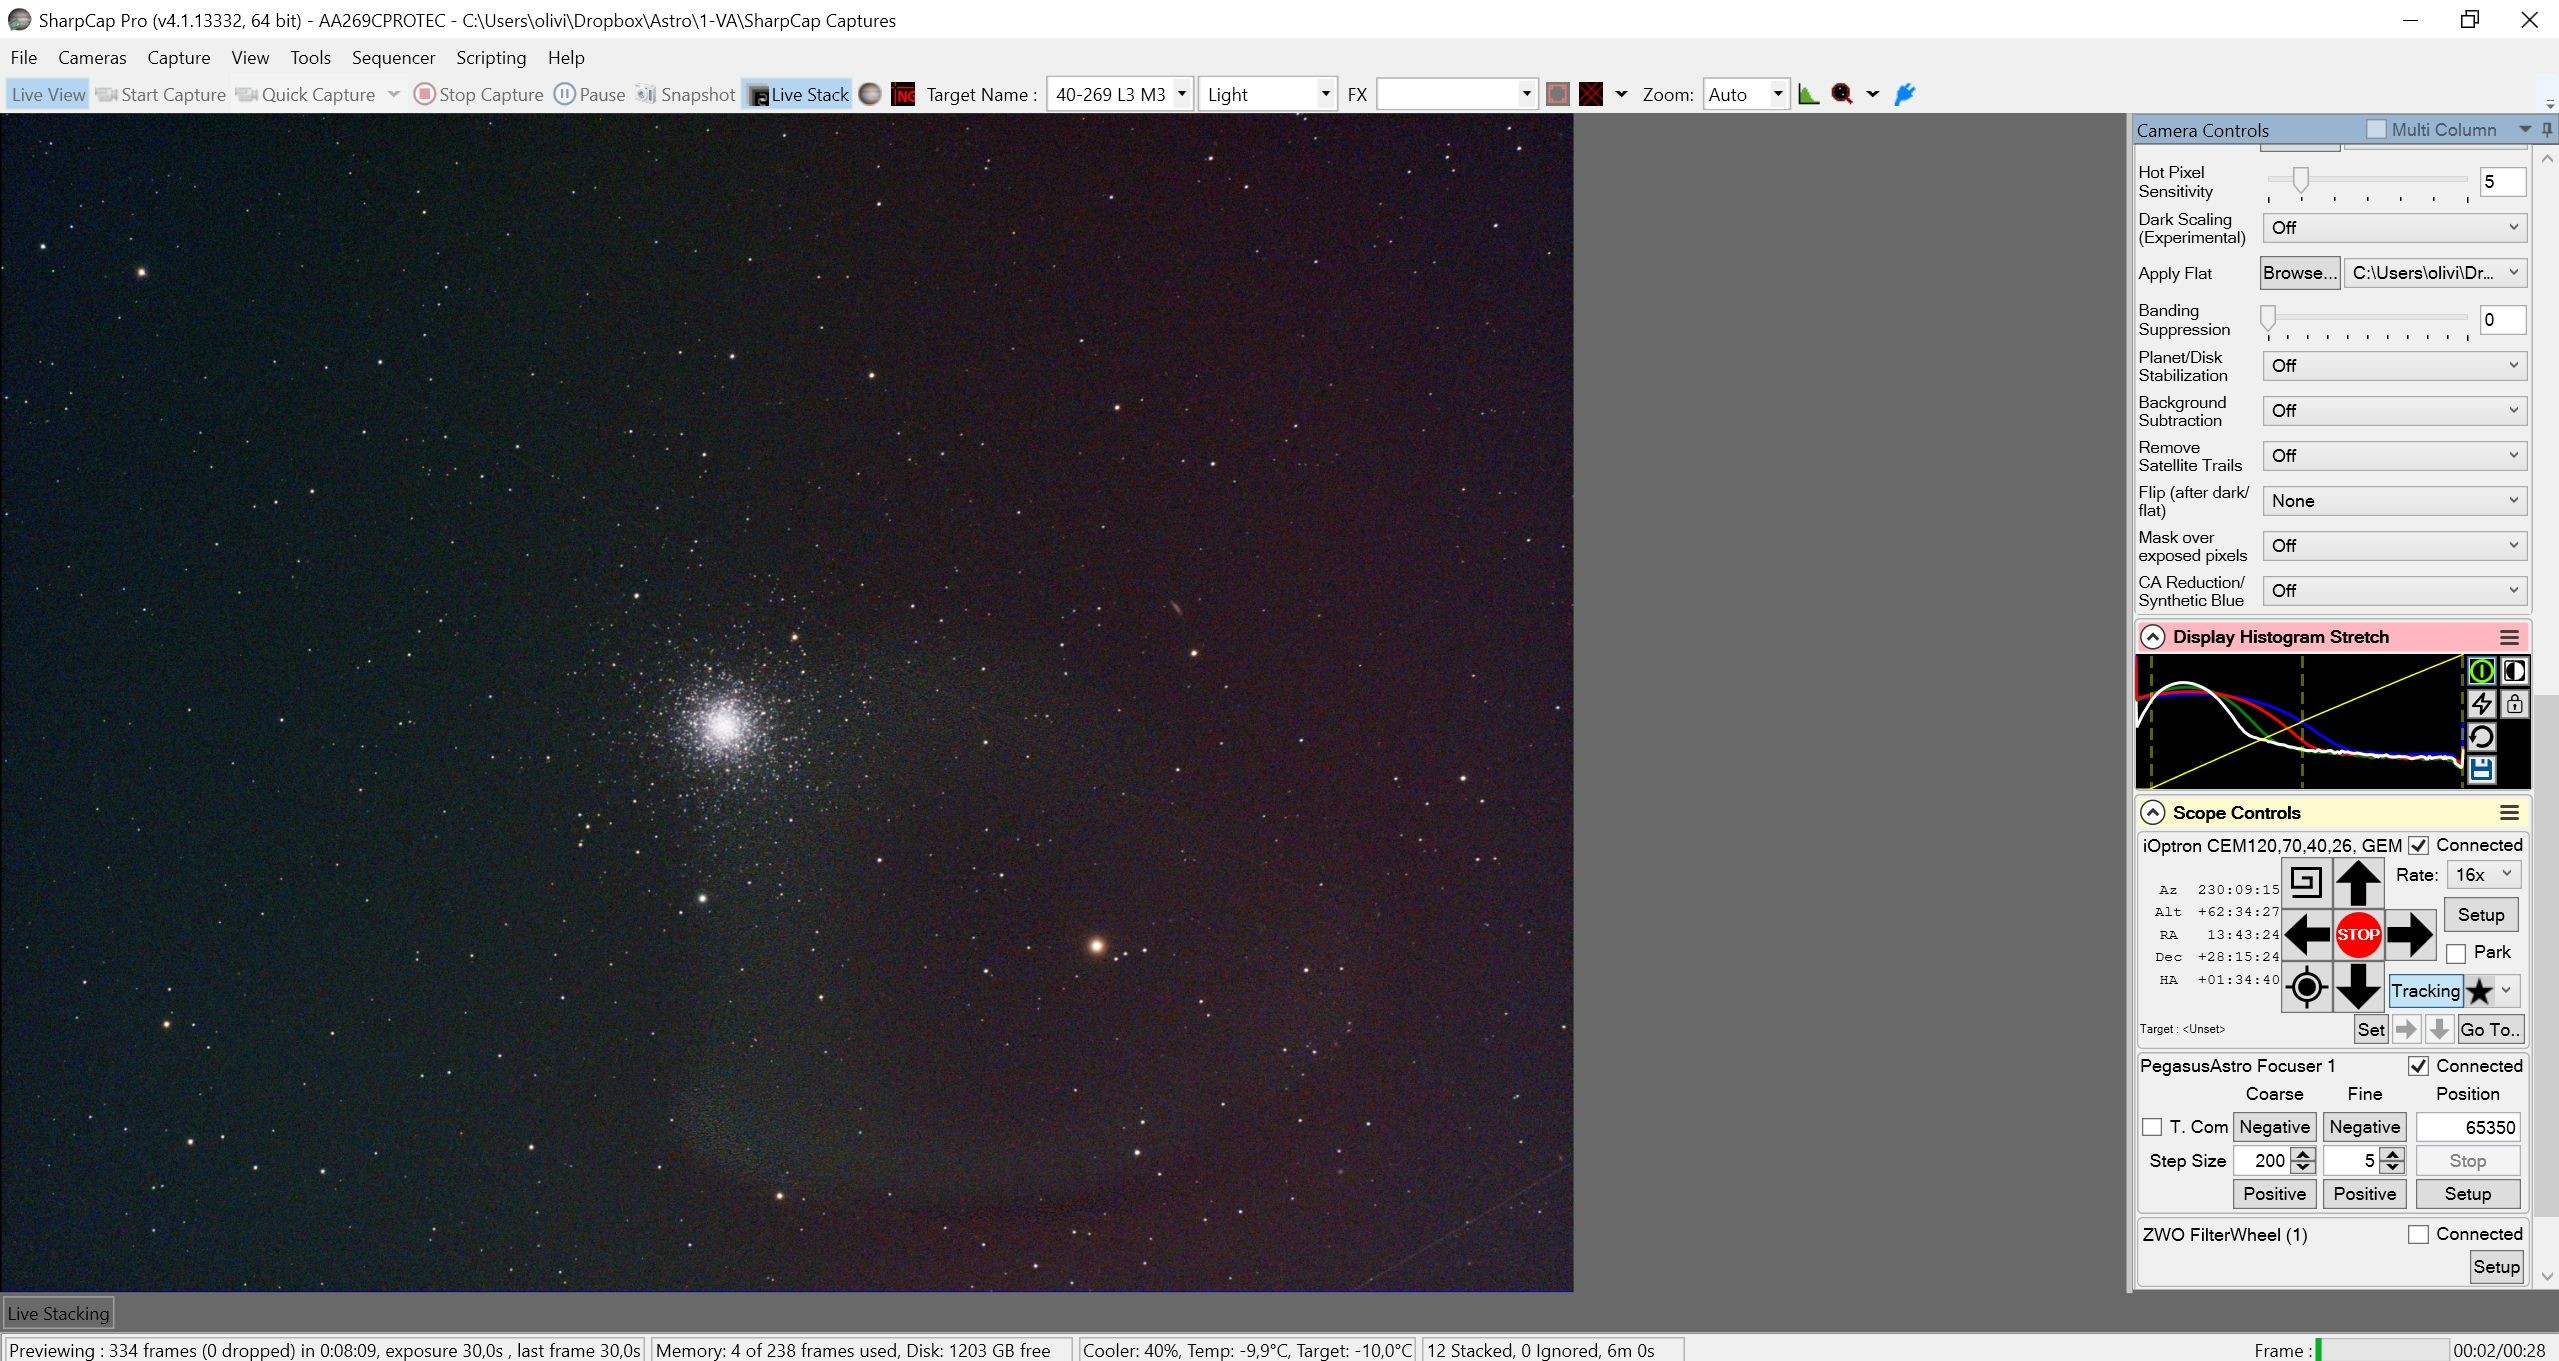Click the spiral search icon
Viewport: 2559px width, 1361px height.
2306,882
